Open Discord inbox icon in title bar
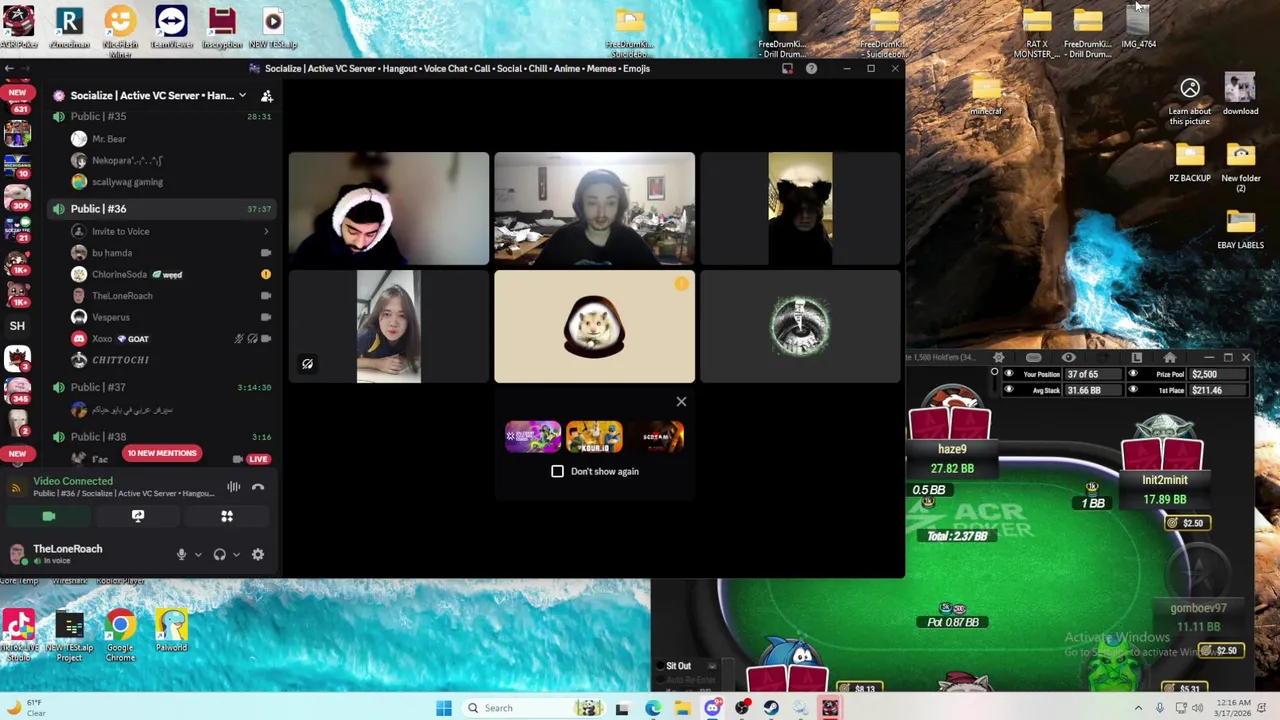 point(787,69)
